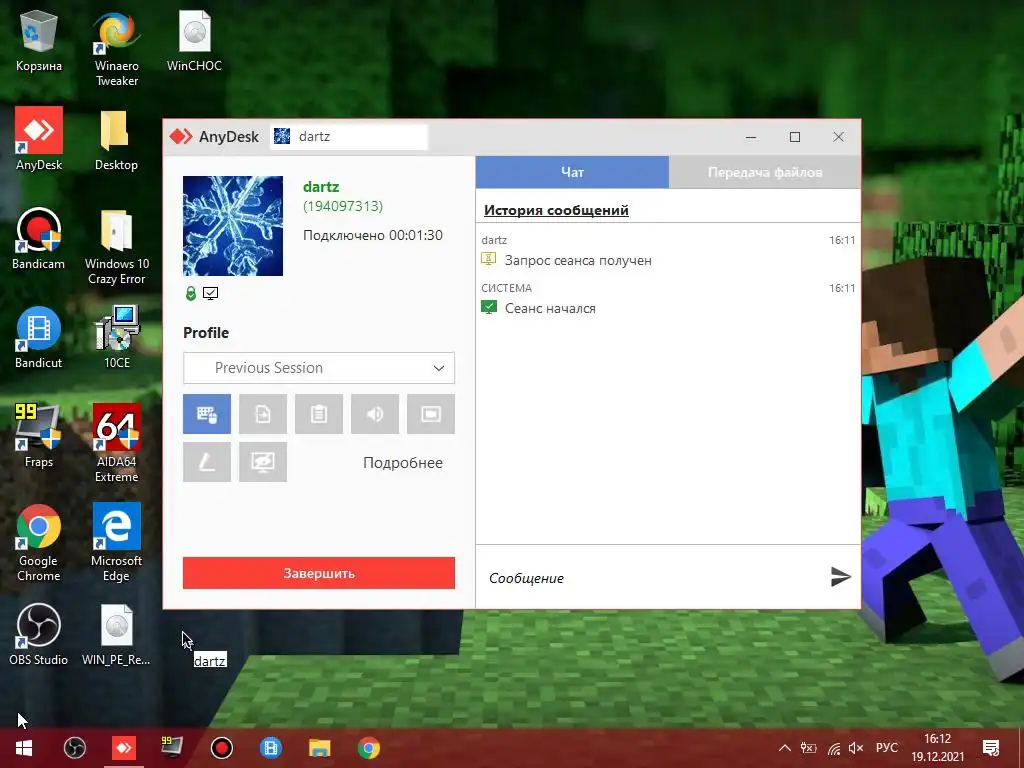This screenshot has width=1024, height=768.
Task: Select the dartz session tab in title bar
Action: (x=349, y=136)
